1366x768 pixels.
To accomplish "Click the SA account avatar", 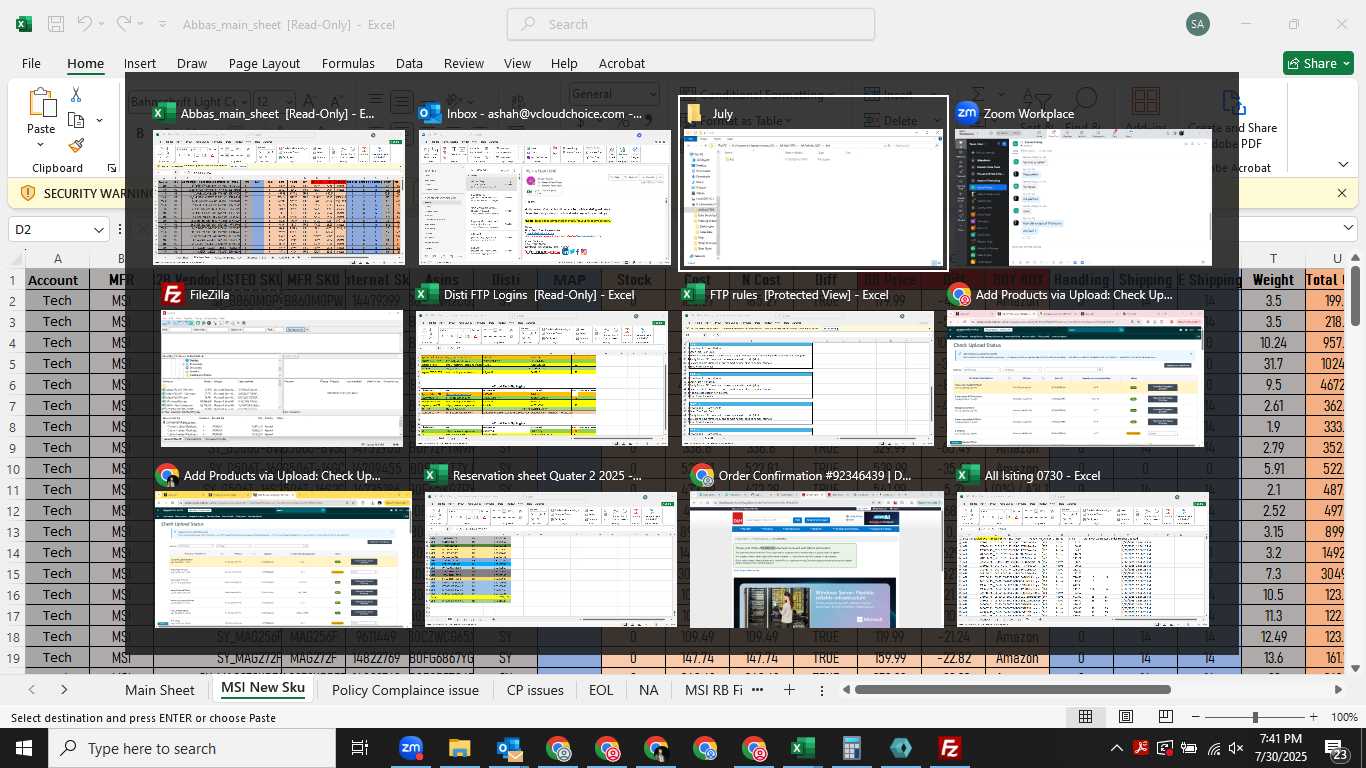I will coord(1197,24).
